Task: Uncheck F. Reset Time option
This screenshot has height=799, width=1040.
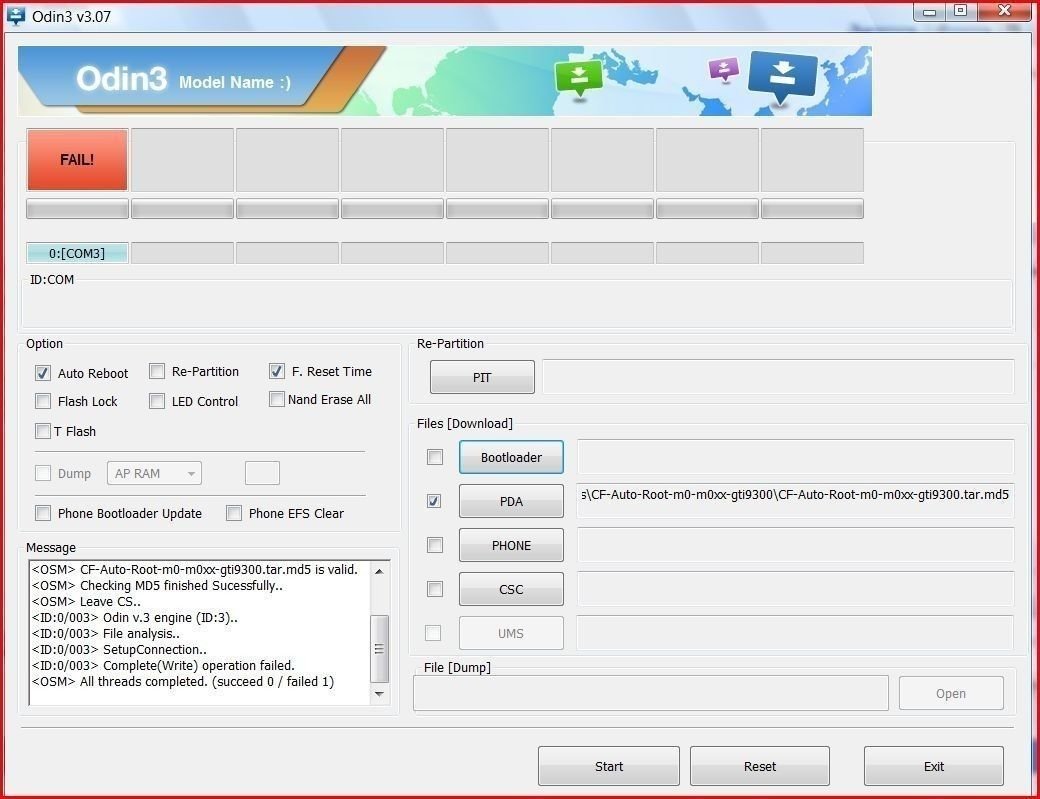Action: pyautogui.click(x=277, y=371)
